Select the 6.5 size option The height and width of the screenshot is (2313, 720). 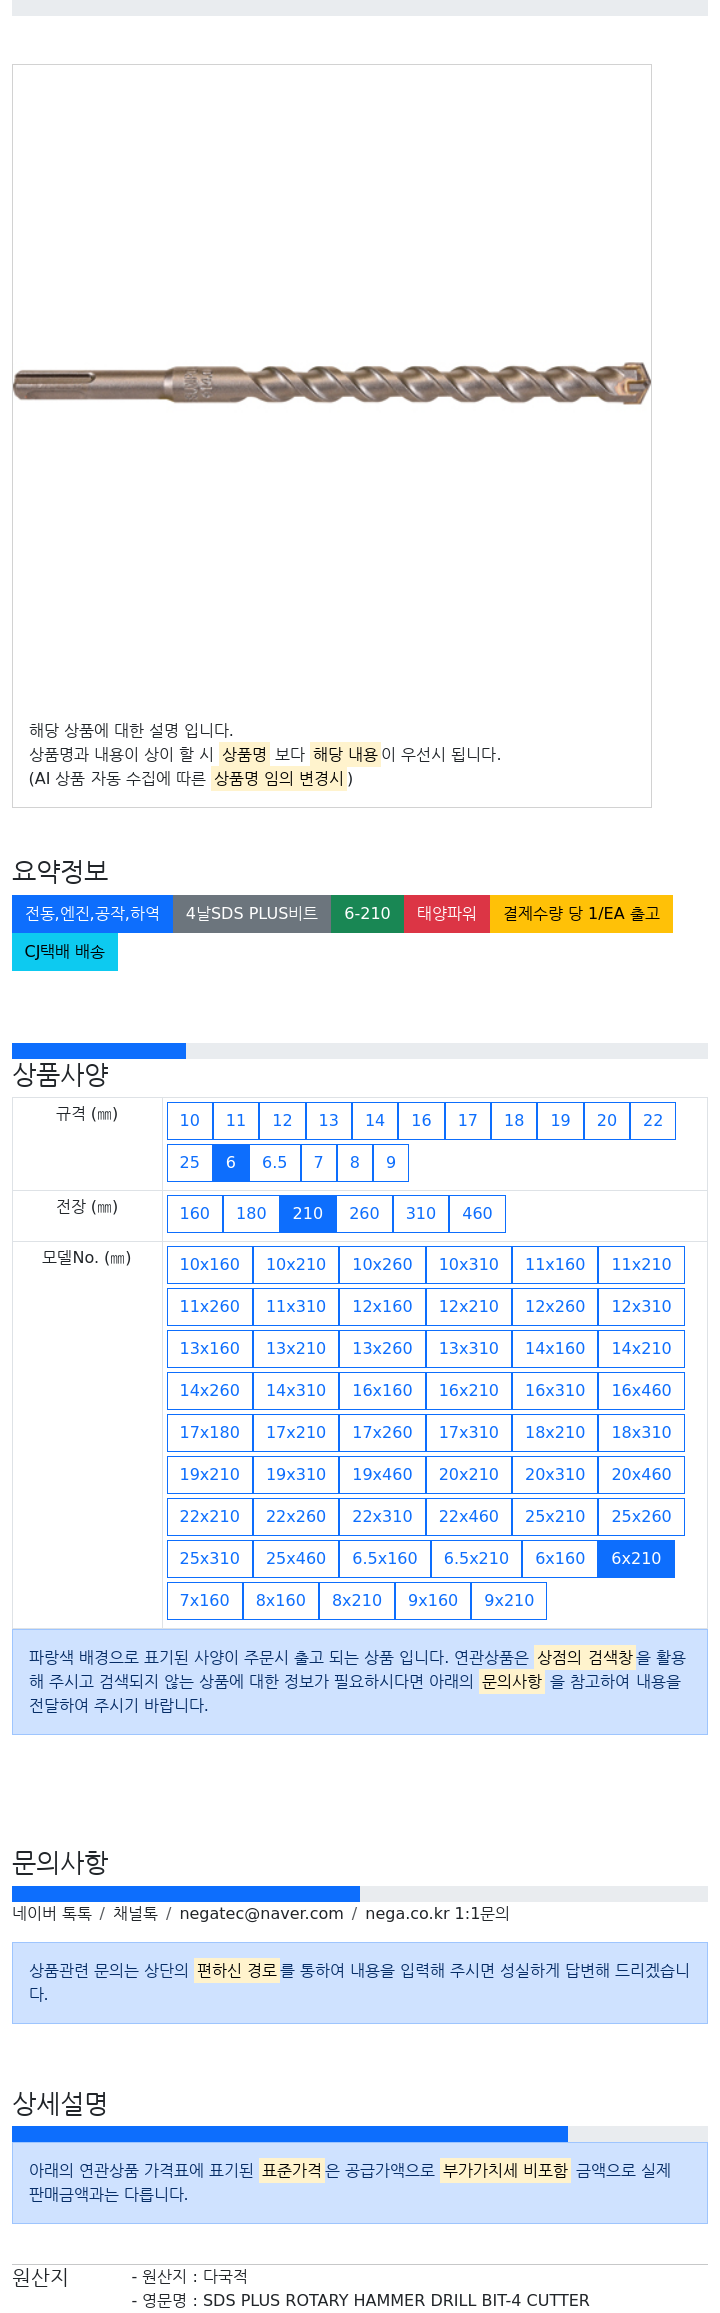(x=275, y=1163)
